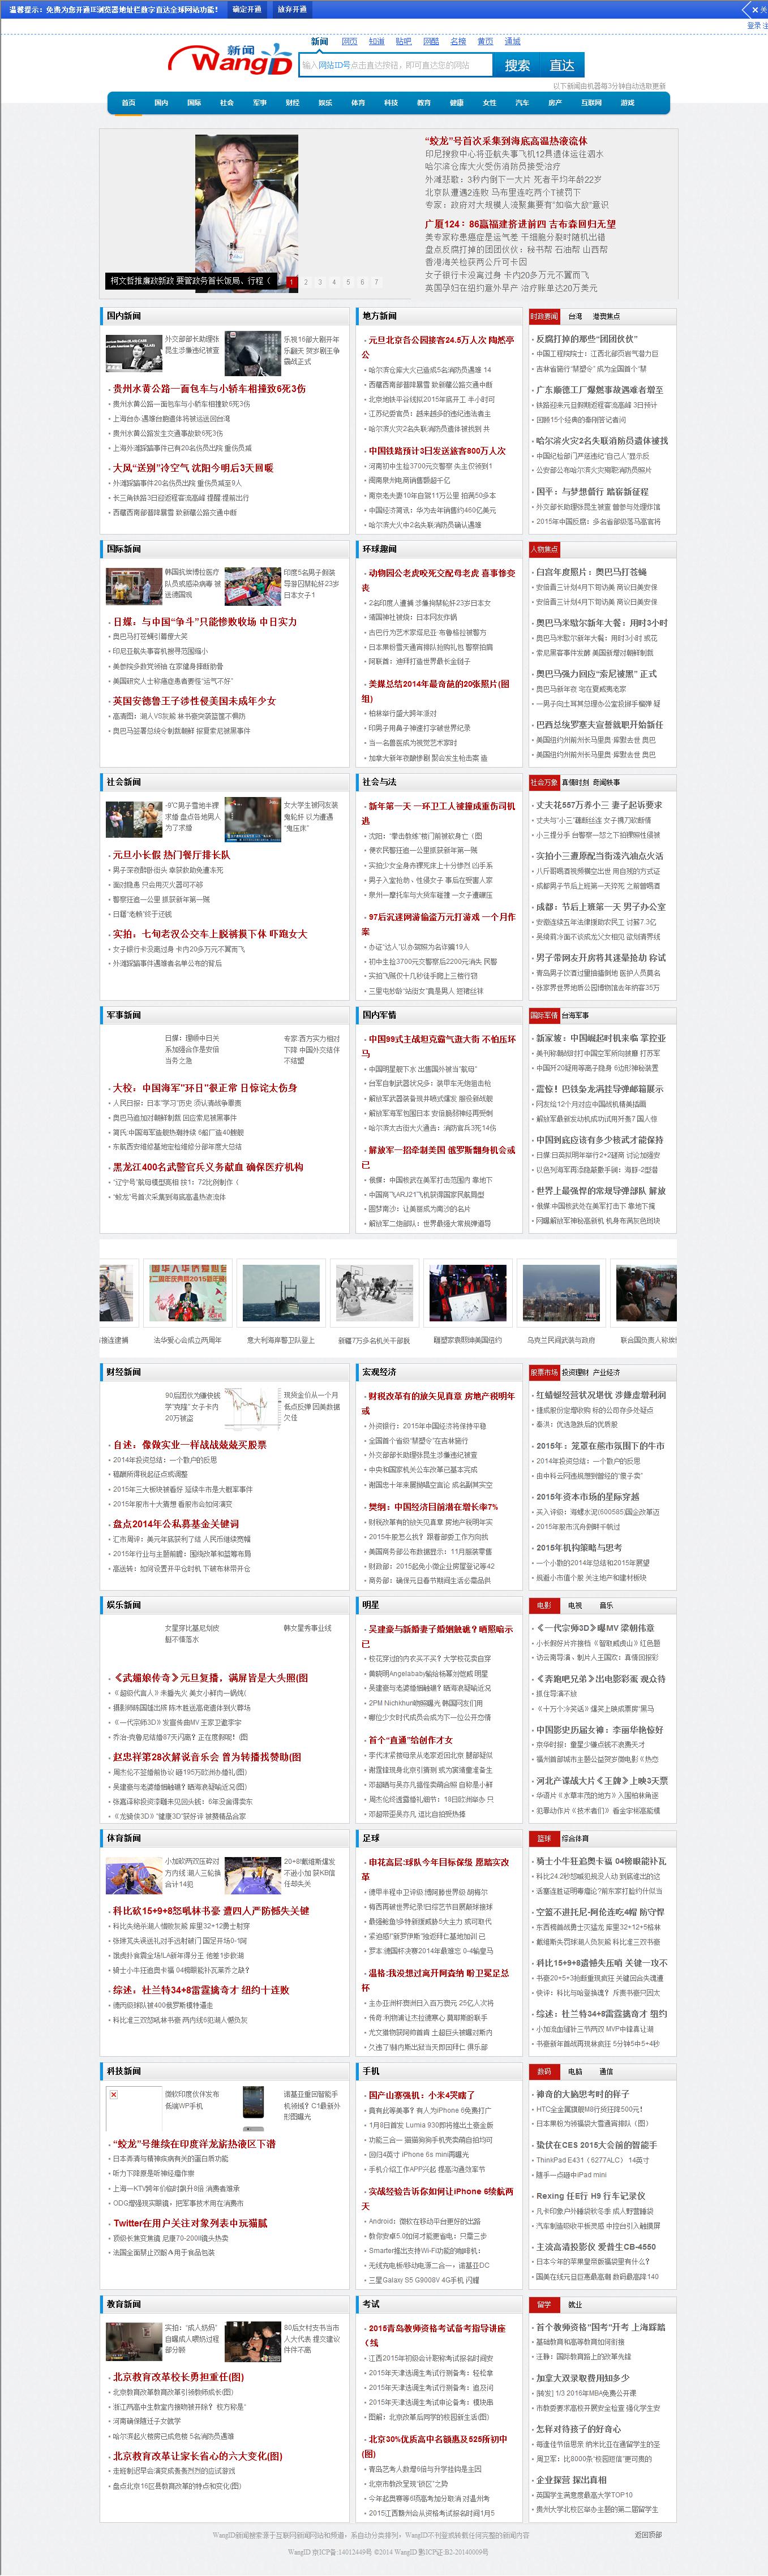Select the 电视 tab beside 电影

(575, 1605)
